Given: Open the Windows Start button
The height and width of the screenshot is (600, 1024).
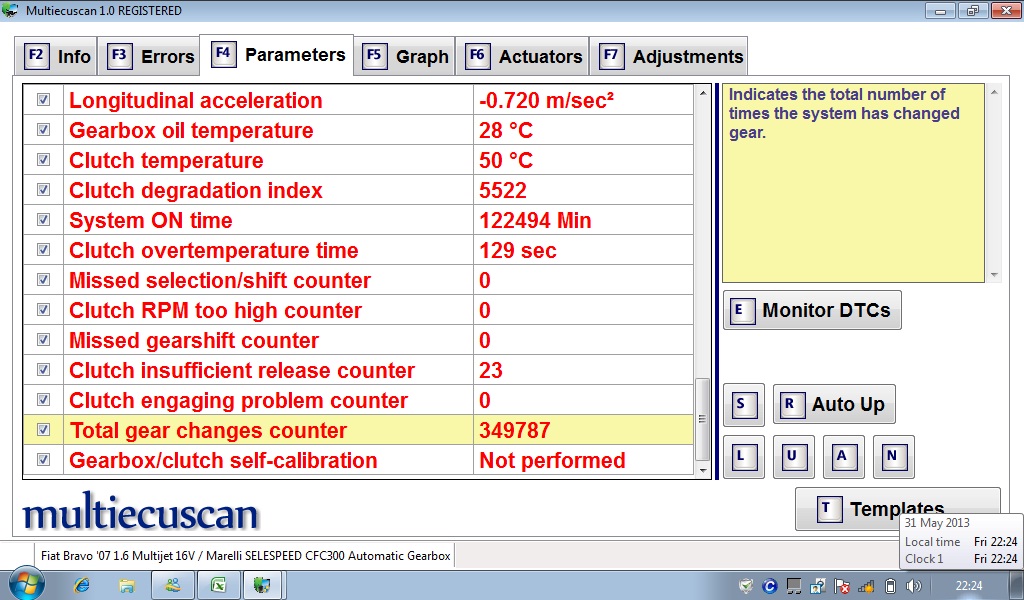Looking at the screenshot, I should (x=26, y=584).
